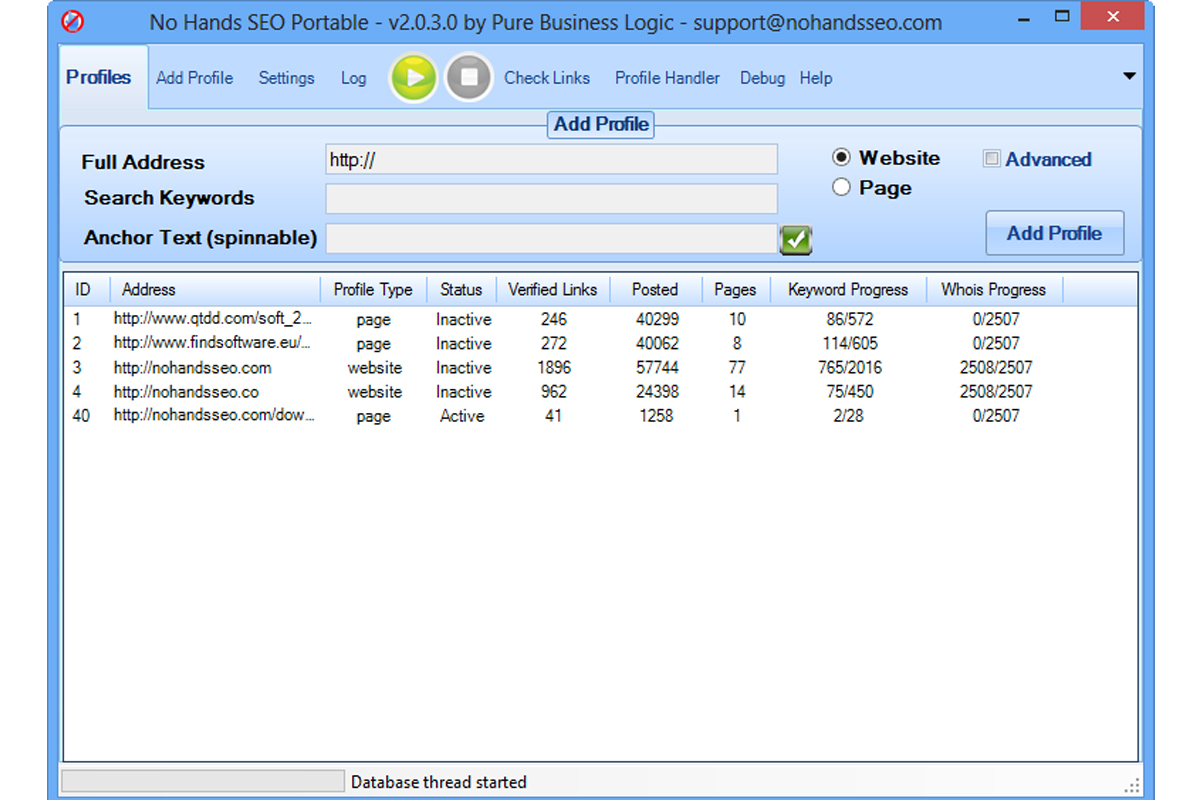Viewport: 1200px width, 800px height.
Task: Click the Verified Links value 1896
Action: 554,368
